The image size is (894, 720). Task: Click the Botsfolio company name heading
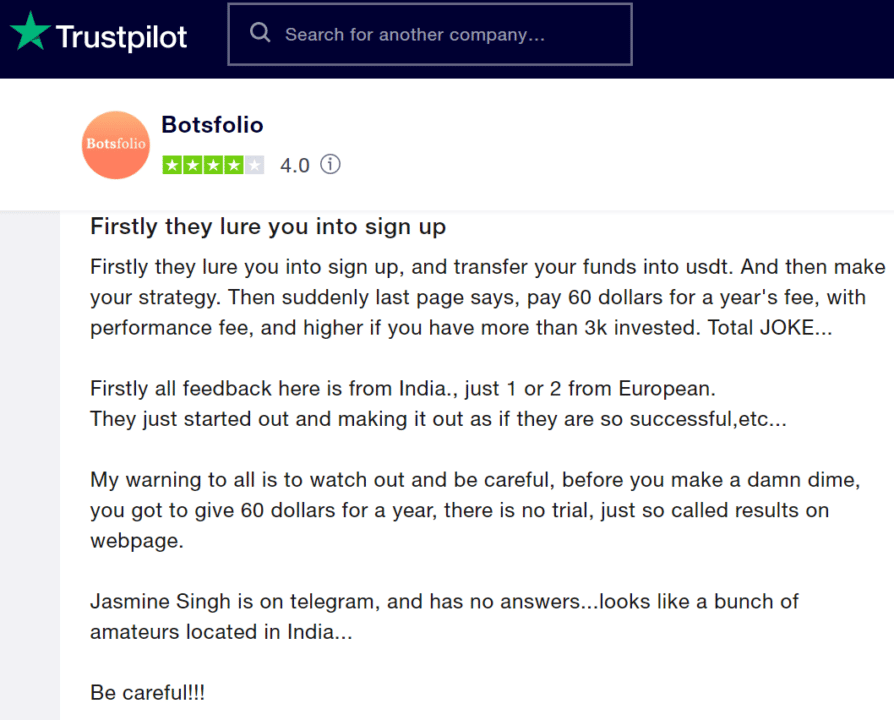(x=212, y=125)
